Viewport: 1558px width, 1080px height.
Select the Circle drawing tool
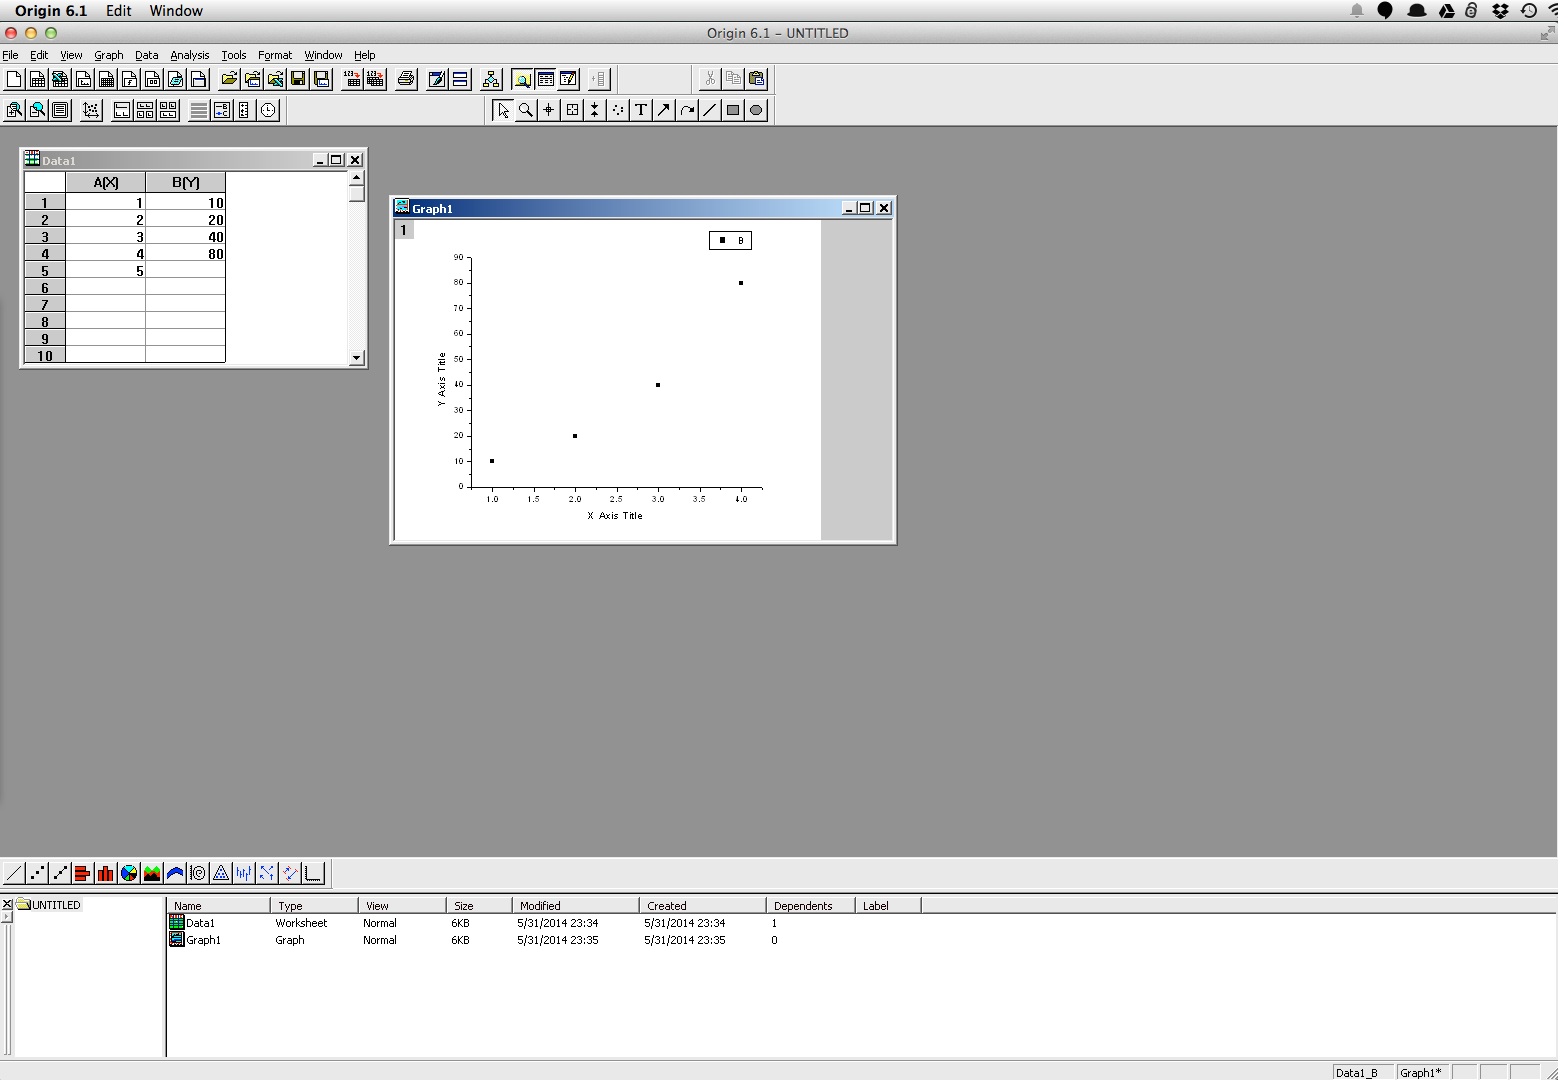pyautogui.click(x=756, y=110)
